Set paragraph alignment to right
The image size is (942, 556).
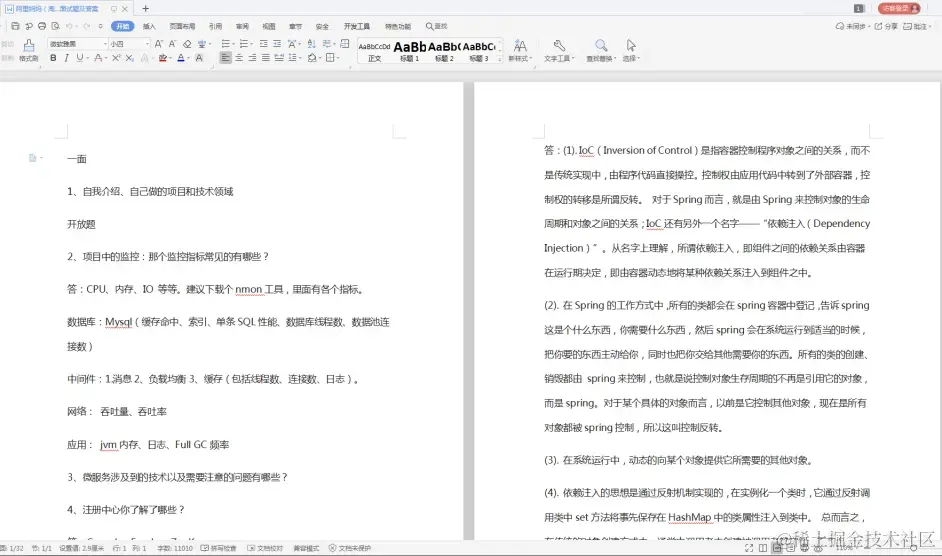(x=252, y=58)
